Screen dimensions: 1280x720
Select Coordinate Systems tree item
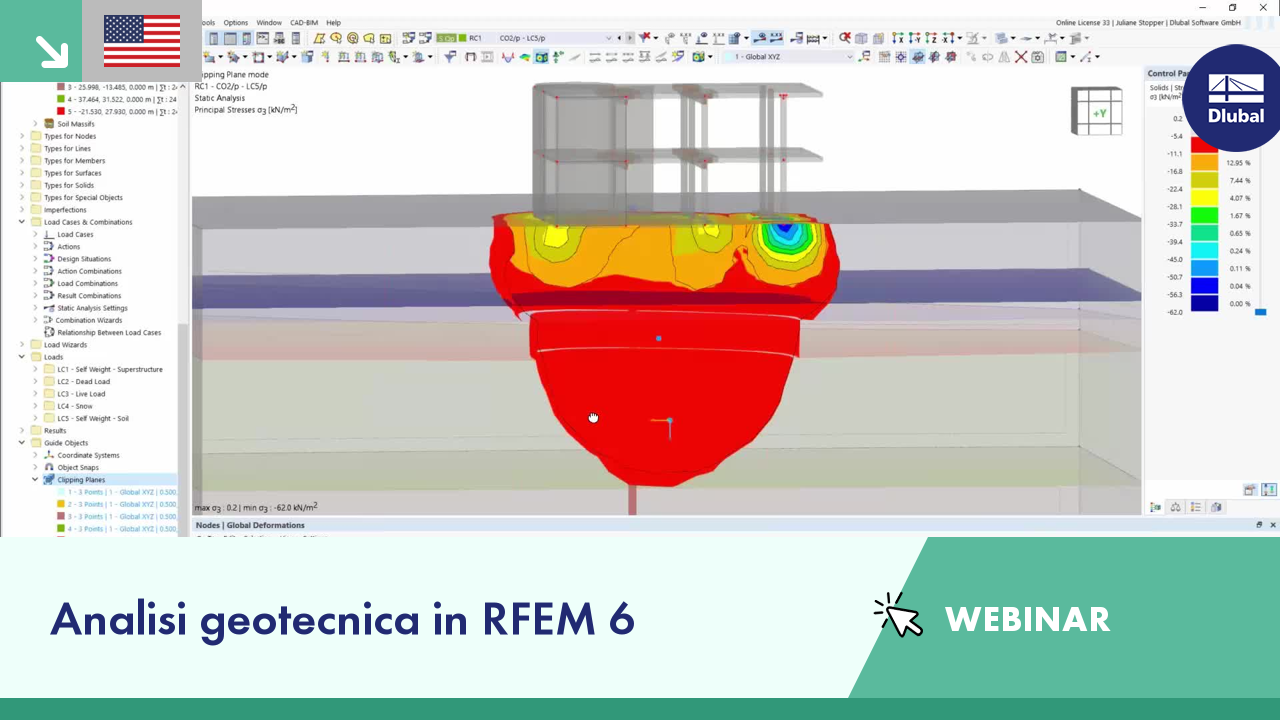click(x=88, y=455)
